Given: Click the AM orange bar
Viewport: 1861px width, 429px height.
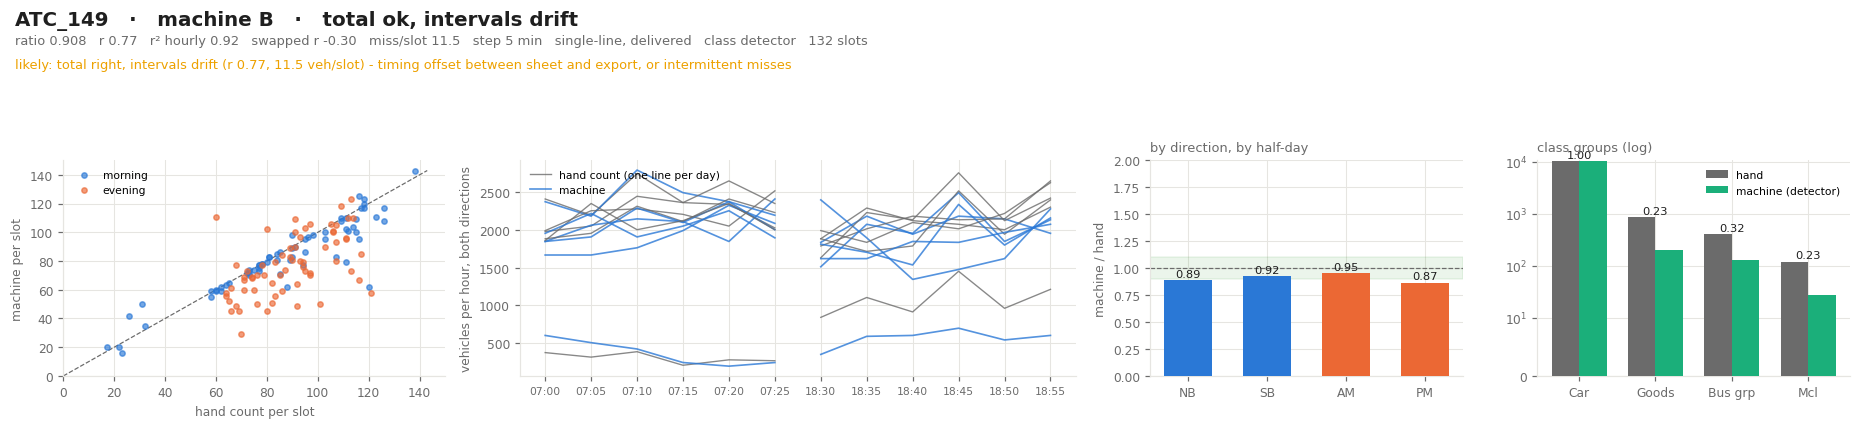Looking at the screenshot, I should click(1346, 325).
